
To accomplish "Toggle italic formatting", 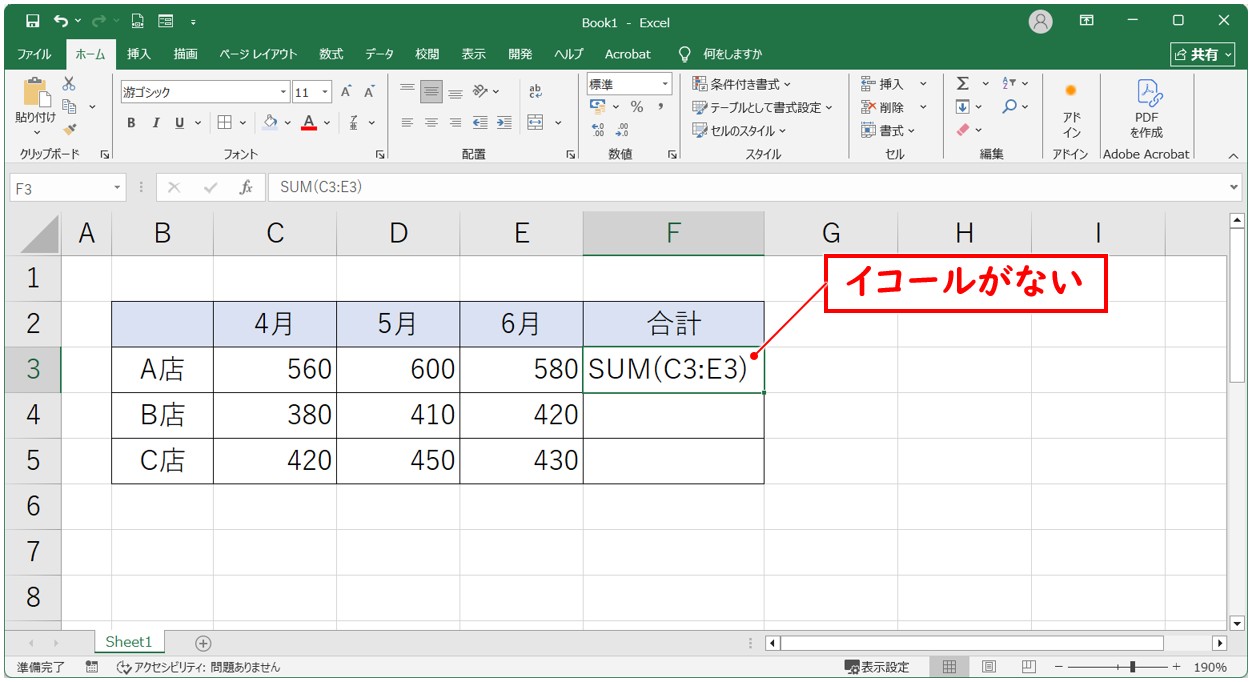I will 155,123.
